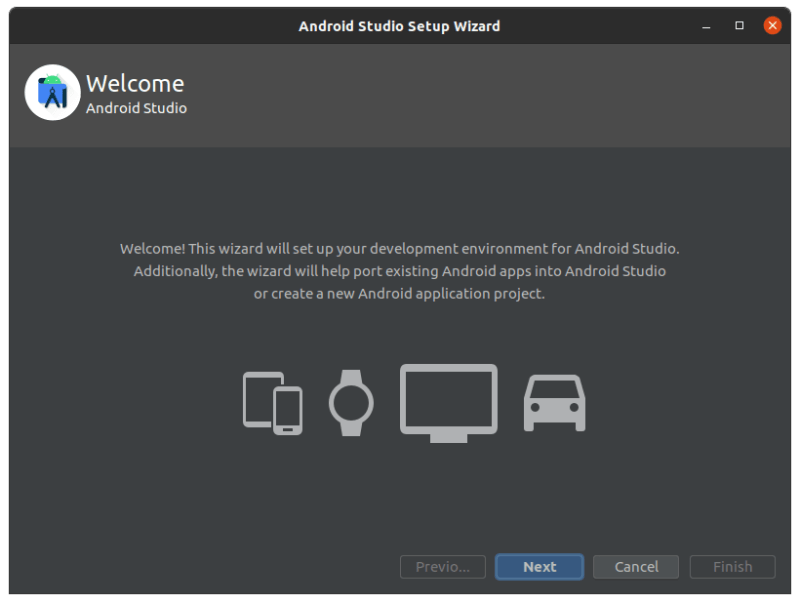Click the Android Studio Setup Wizard title bar
This screenshot has height=603, width=800.
click(400, 26)
